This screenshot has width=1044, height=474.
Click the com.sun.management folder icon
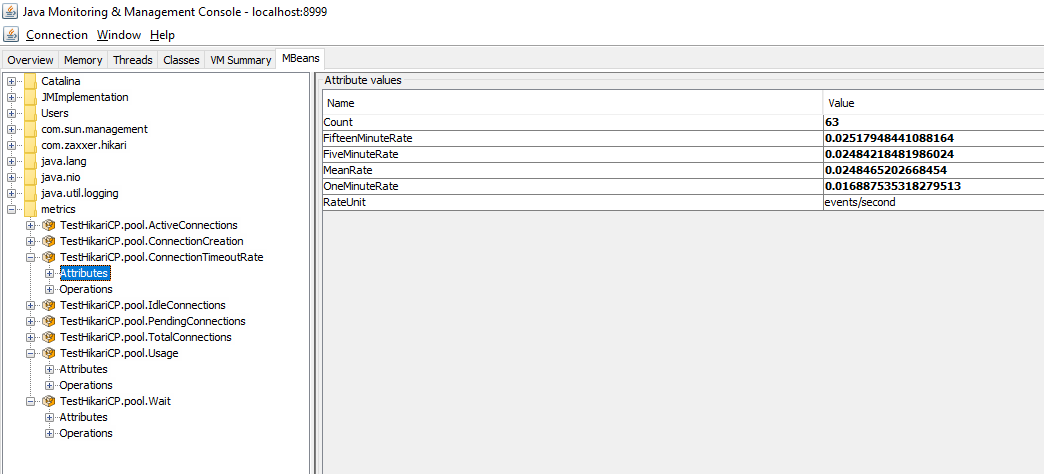tap(31, 129)
